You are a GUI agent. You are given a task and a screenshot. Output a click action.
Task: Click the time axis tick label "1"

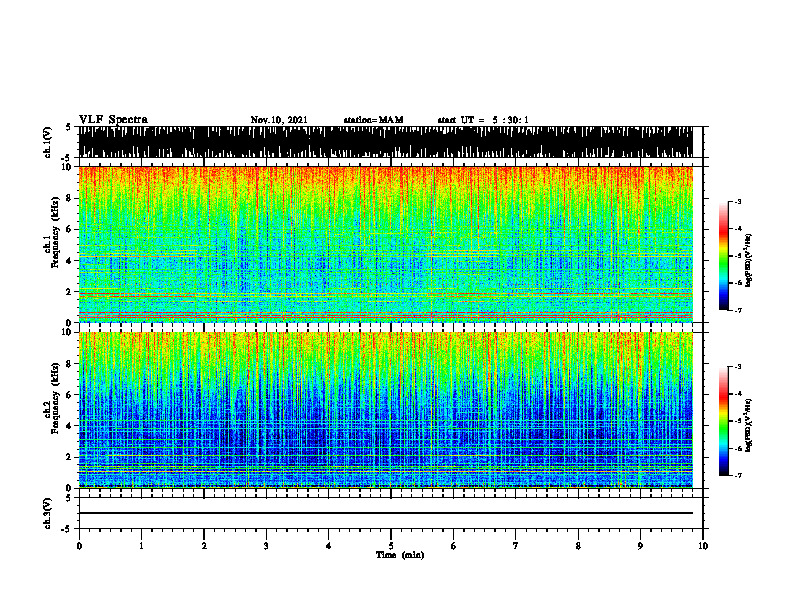(x=141, y=546)
